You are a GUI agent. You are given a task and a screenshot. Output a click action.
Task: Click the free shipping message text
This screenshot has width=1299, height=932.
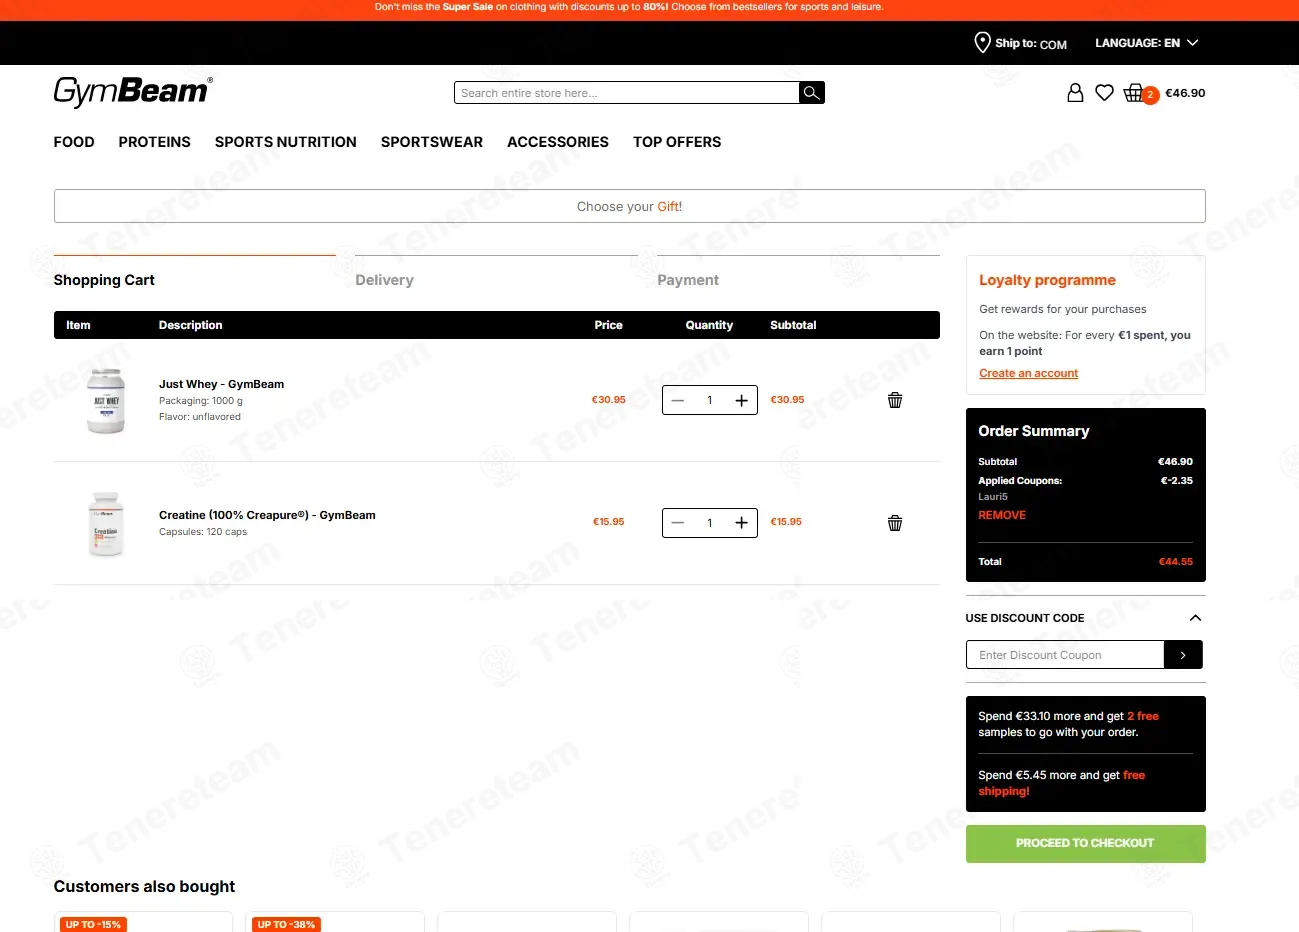pyautogui.click(x=1061, y=783)
